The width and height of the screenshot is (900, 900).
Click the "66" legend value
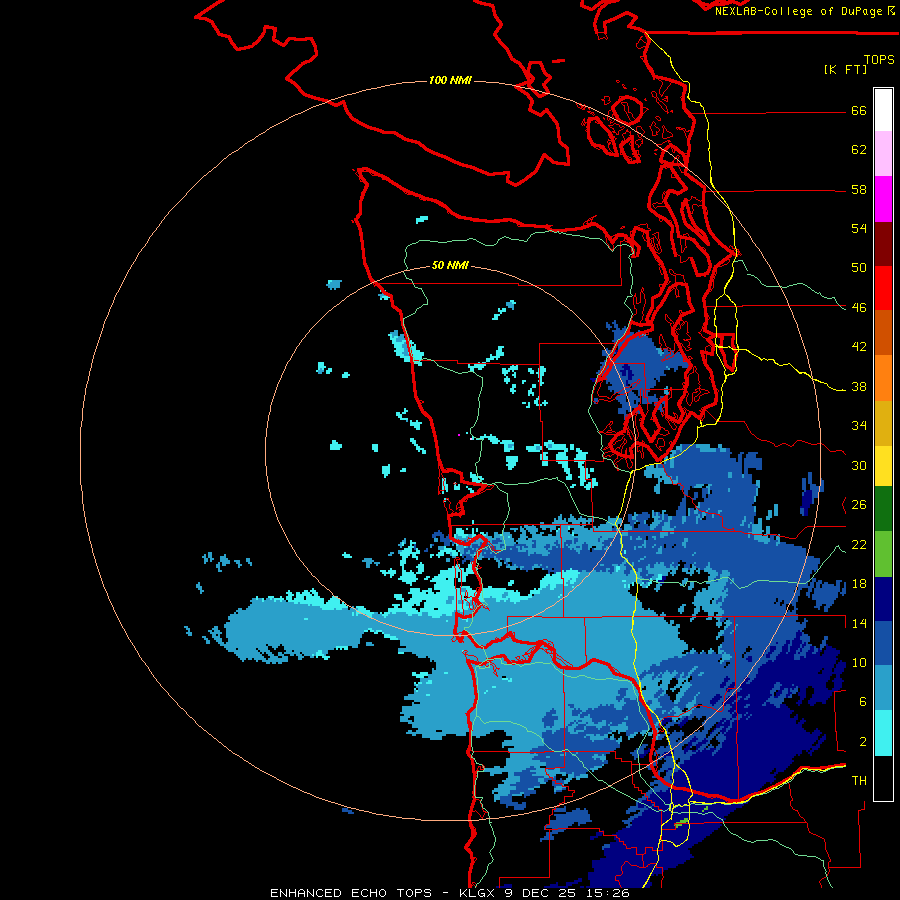859,111
